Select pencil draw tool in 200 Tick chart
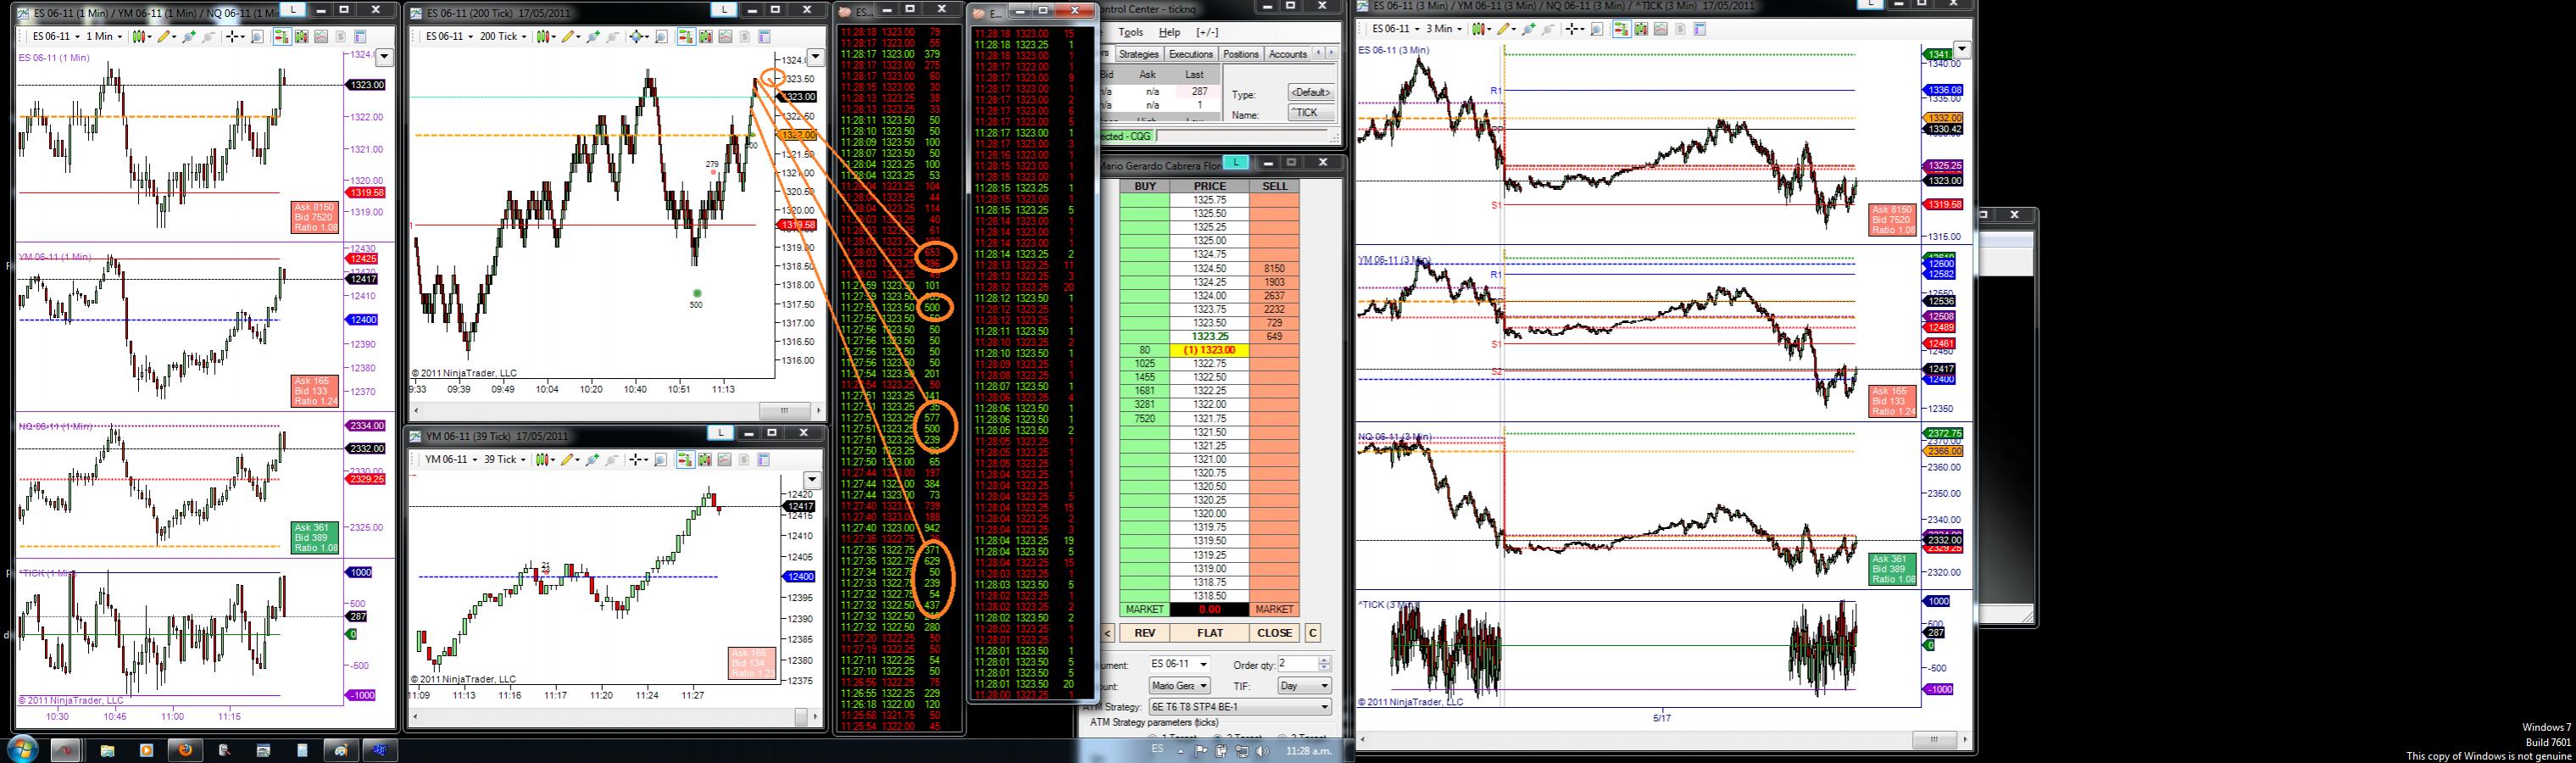The height and width of the screenshot is (763, 2576). [569, 37]
